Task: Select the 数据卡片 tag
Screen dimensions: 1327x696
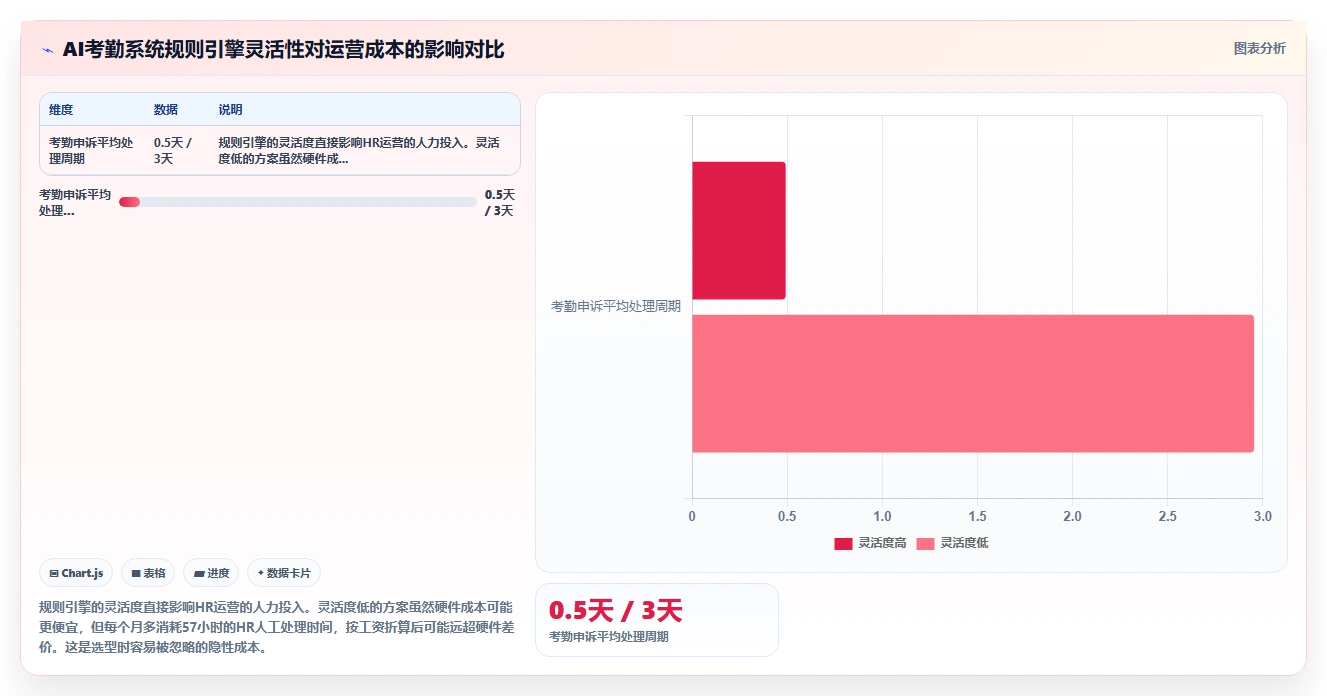Action: coord(284,573)
